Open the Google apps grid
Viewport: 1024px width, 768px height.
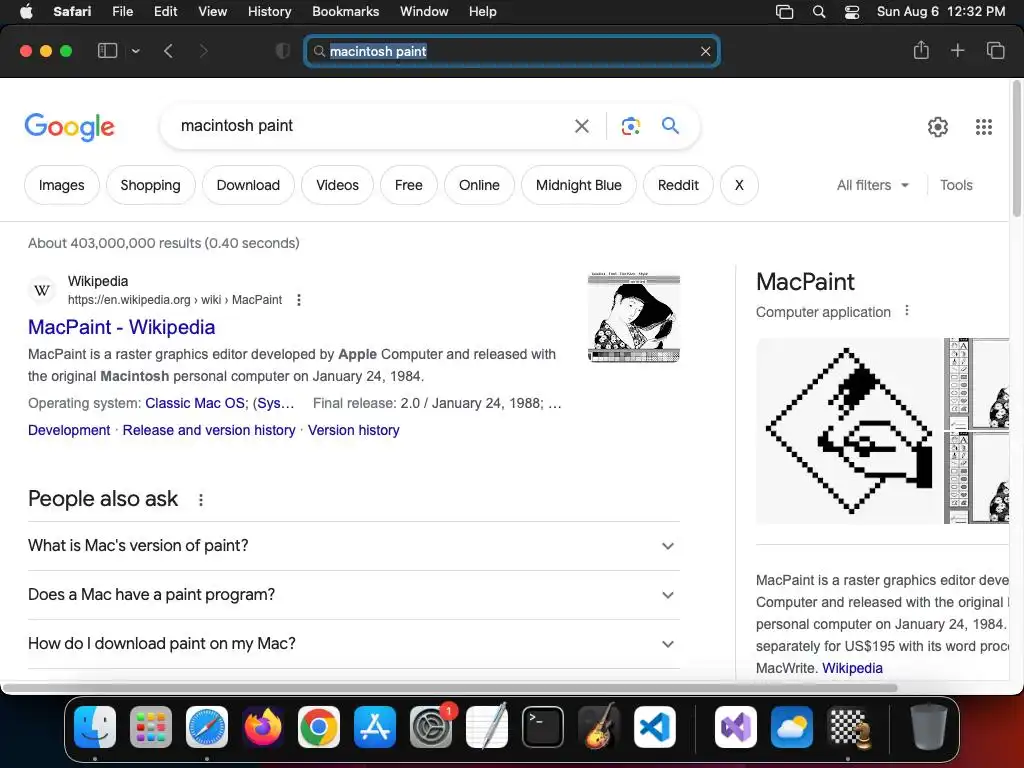pos(984,127)
